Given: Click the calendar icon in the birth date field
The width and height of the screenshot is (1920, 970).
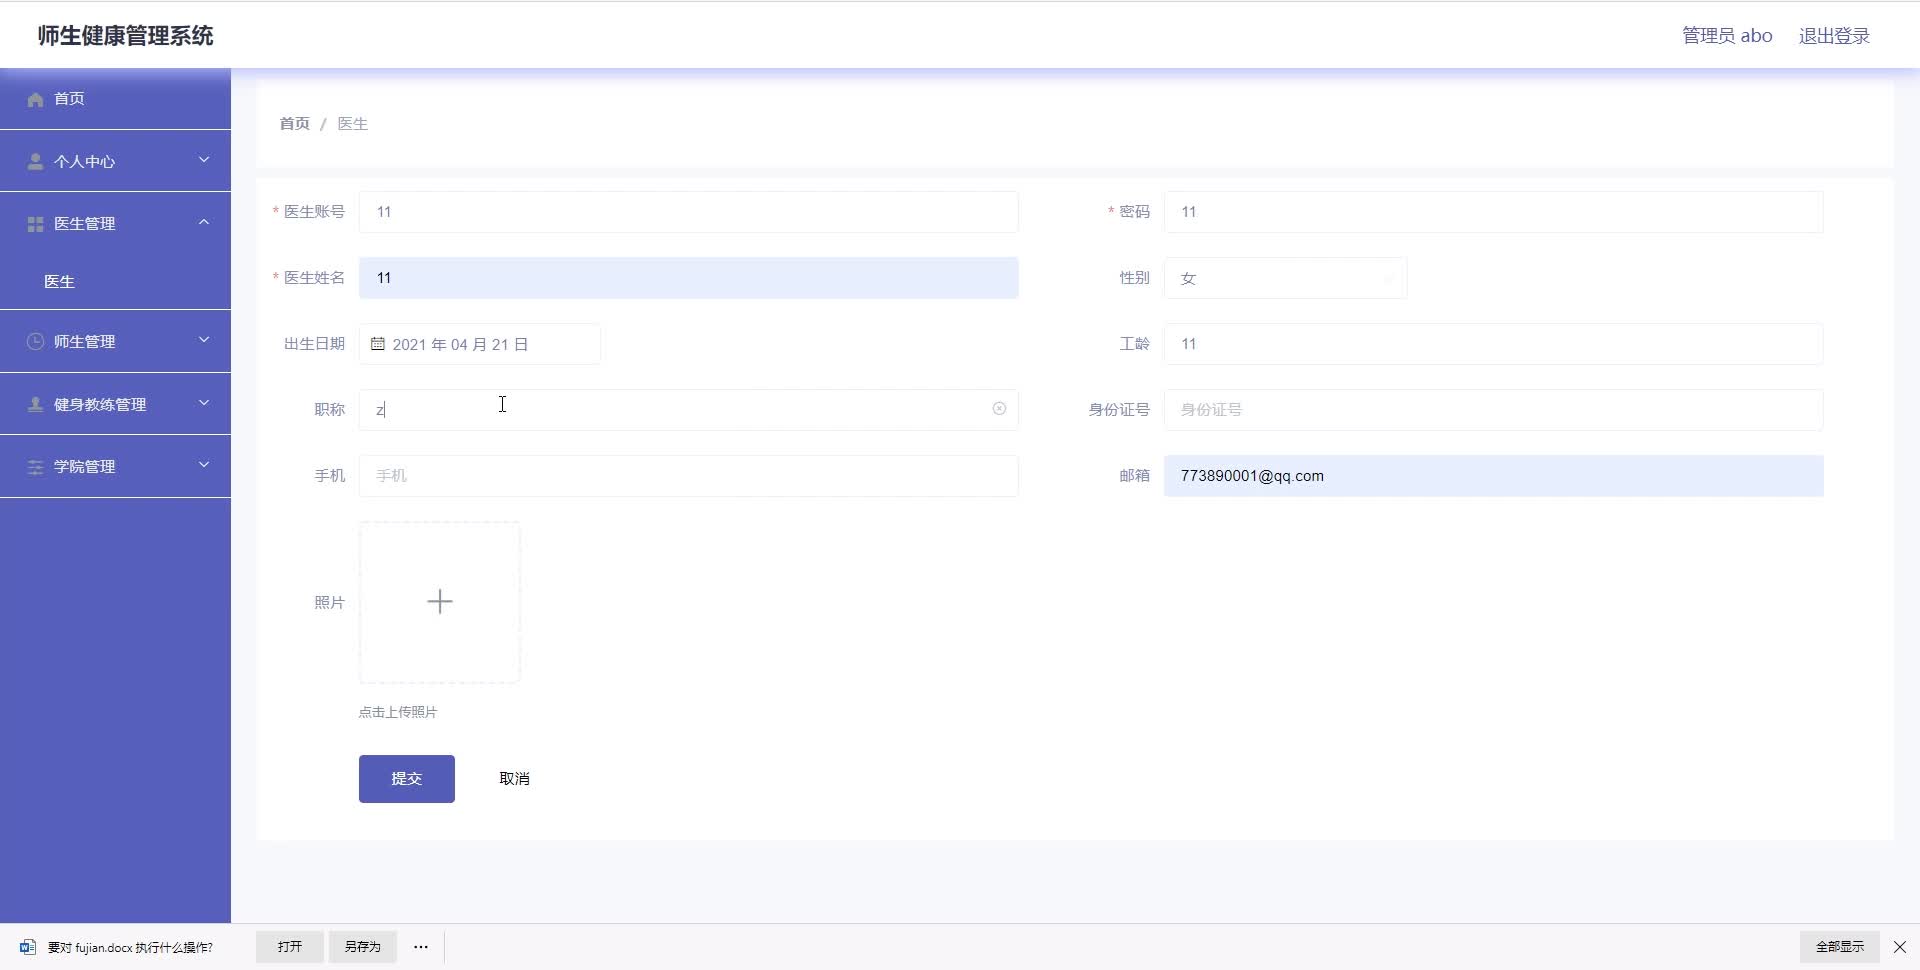Looking at the screenshot, I should pos(378,344).
